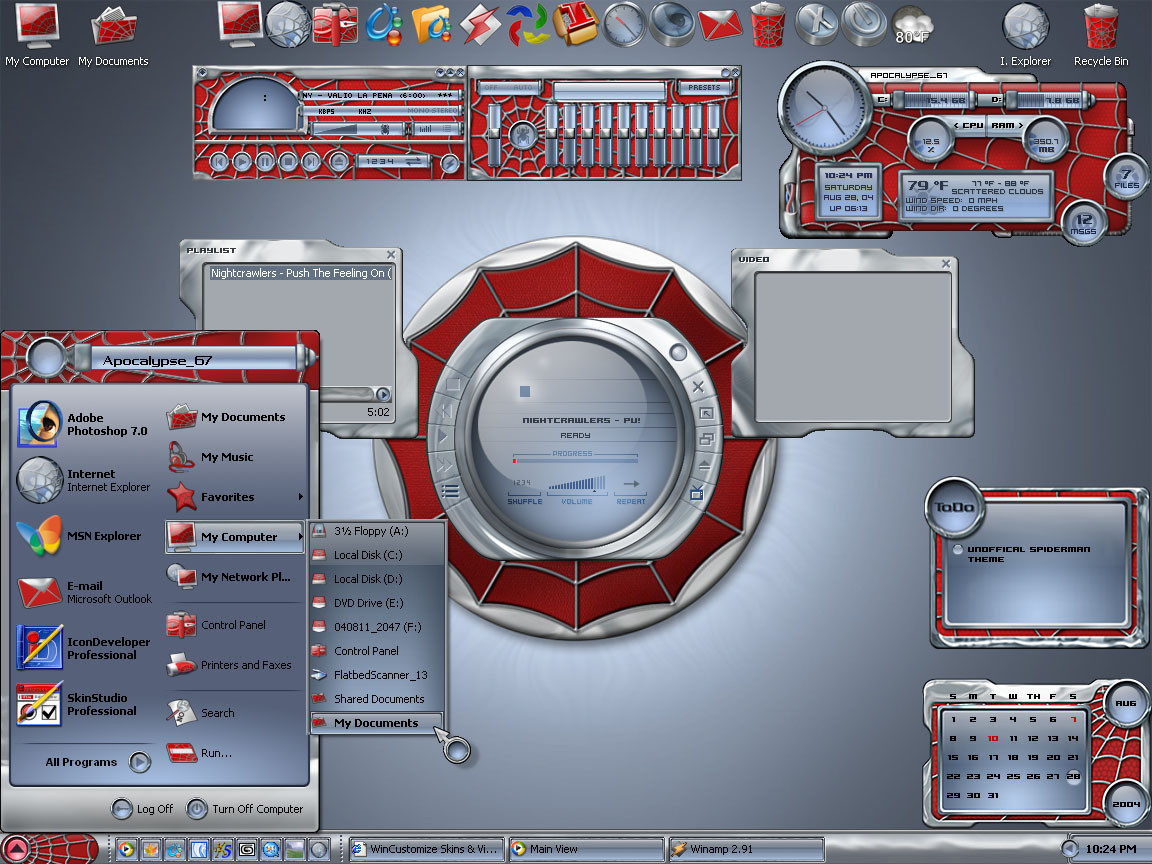This screenshot has height=864, width=1152.
Task: Pause playback in Winamp main window
Action: click(x=265, y=161)
